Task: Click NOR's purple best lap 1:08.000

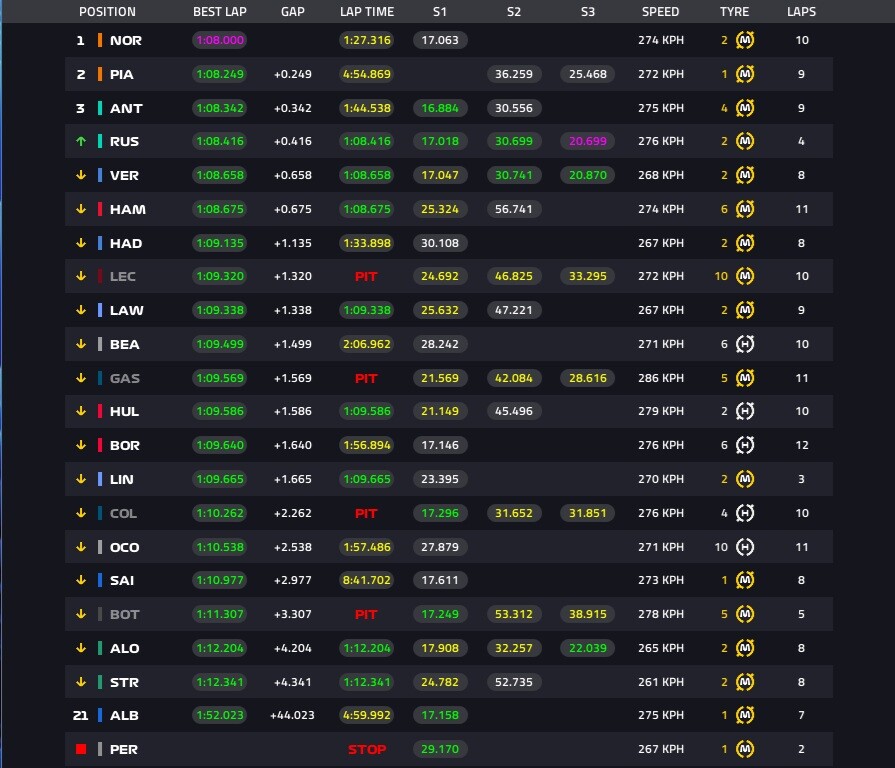Action: point(220,40)
